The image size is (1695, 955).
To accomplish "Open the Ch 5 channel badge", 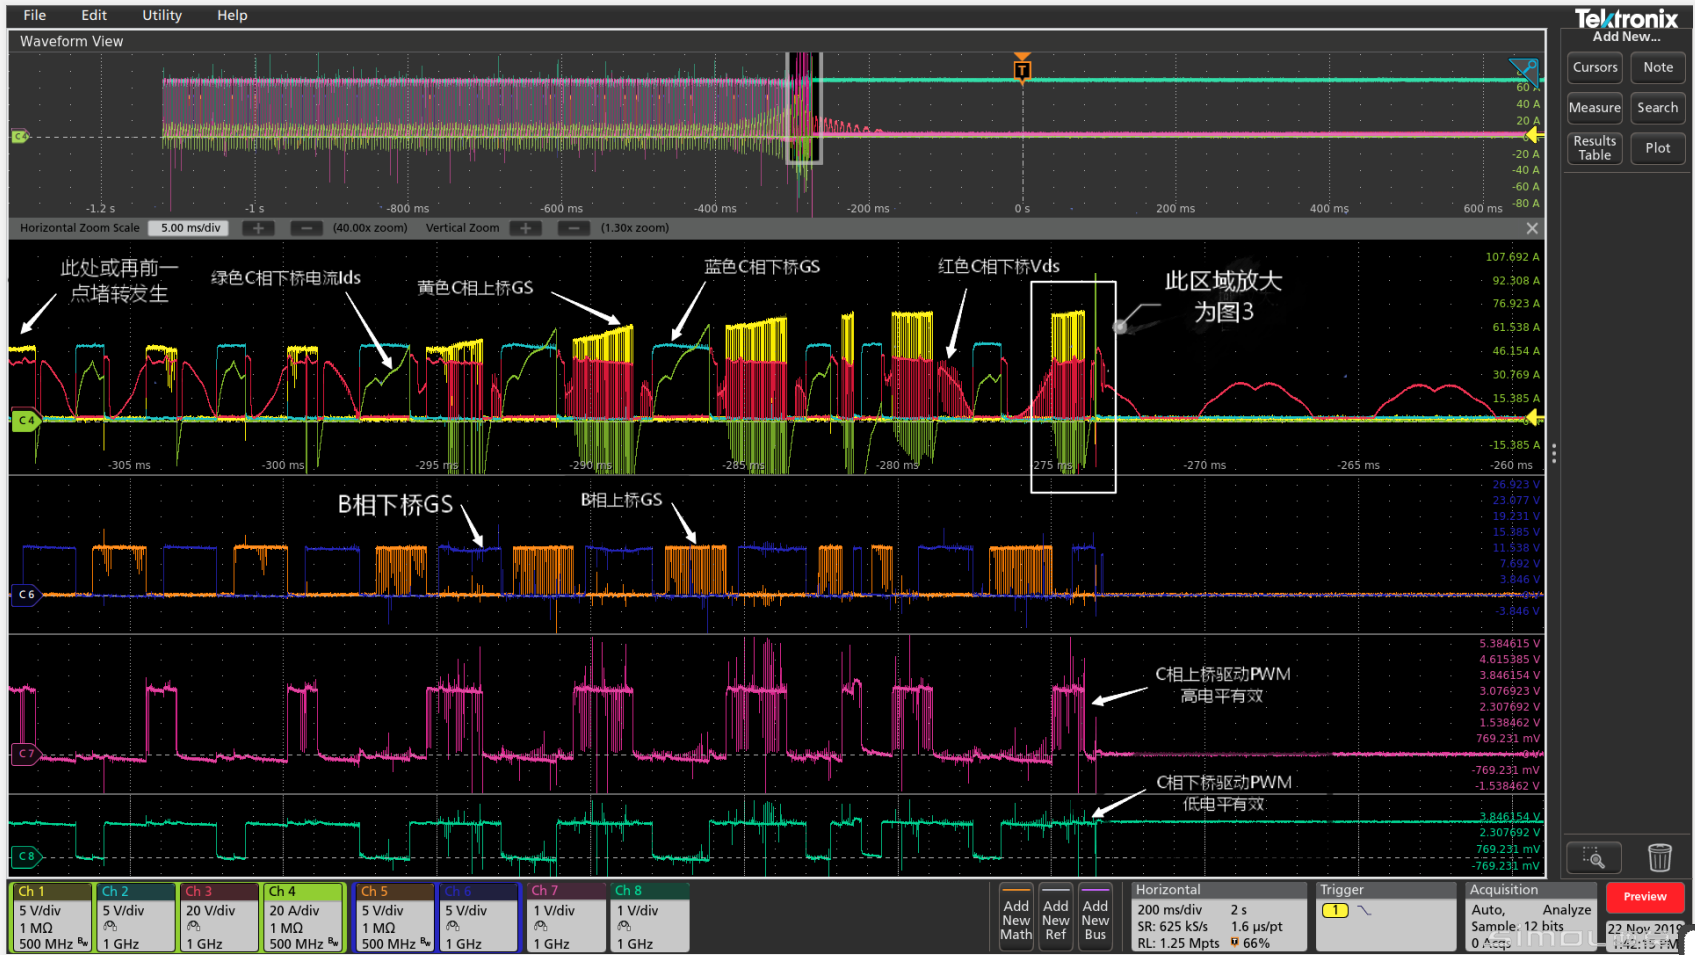I will [395, 917].
